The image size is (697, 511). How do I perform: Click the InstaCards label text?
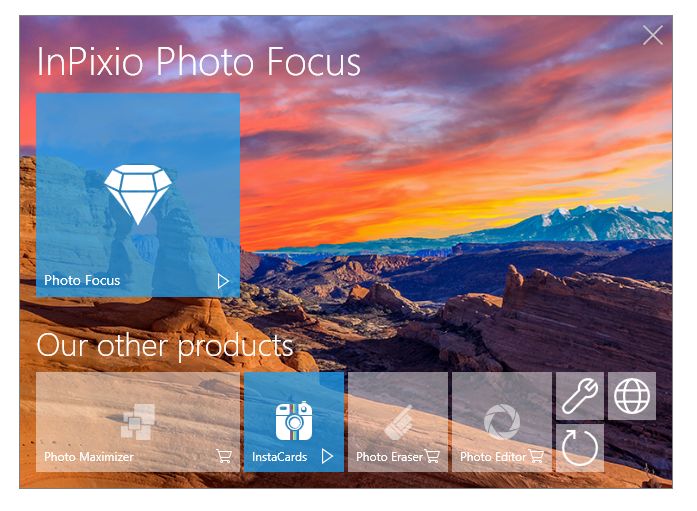click(x=280, y=457)
